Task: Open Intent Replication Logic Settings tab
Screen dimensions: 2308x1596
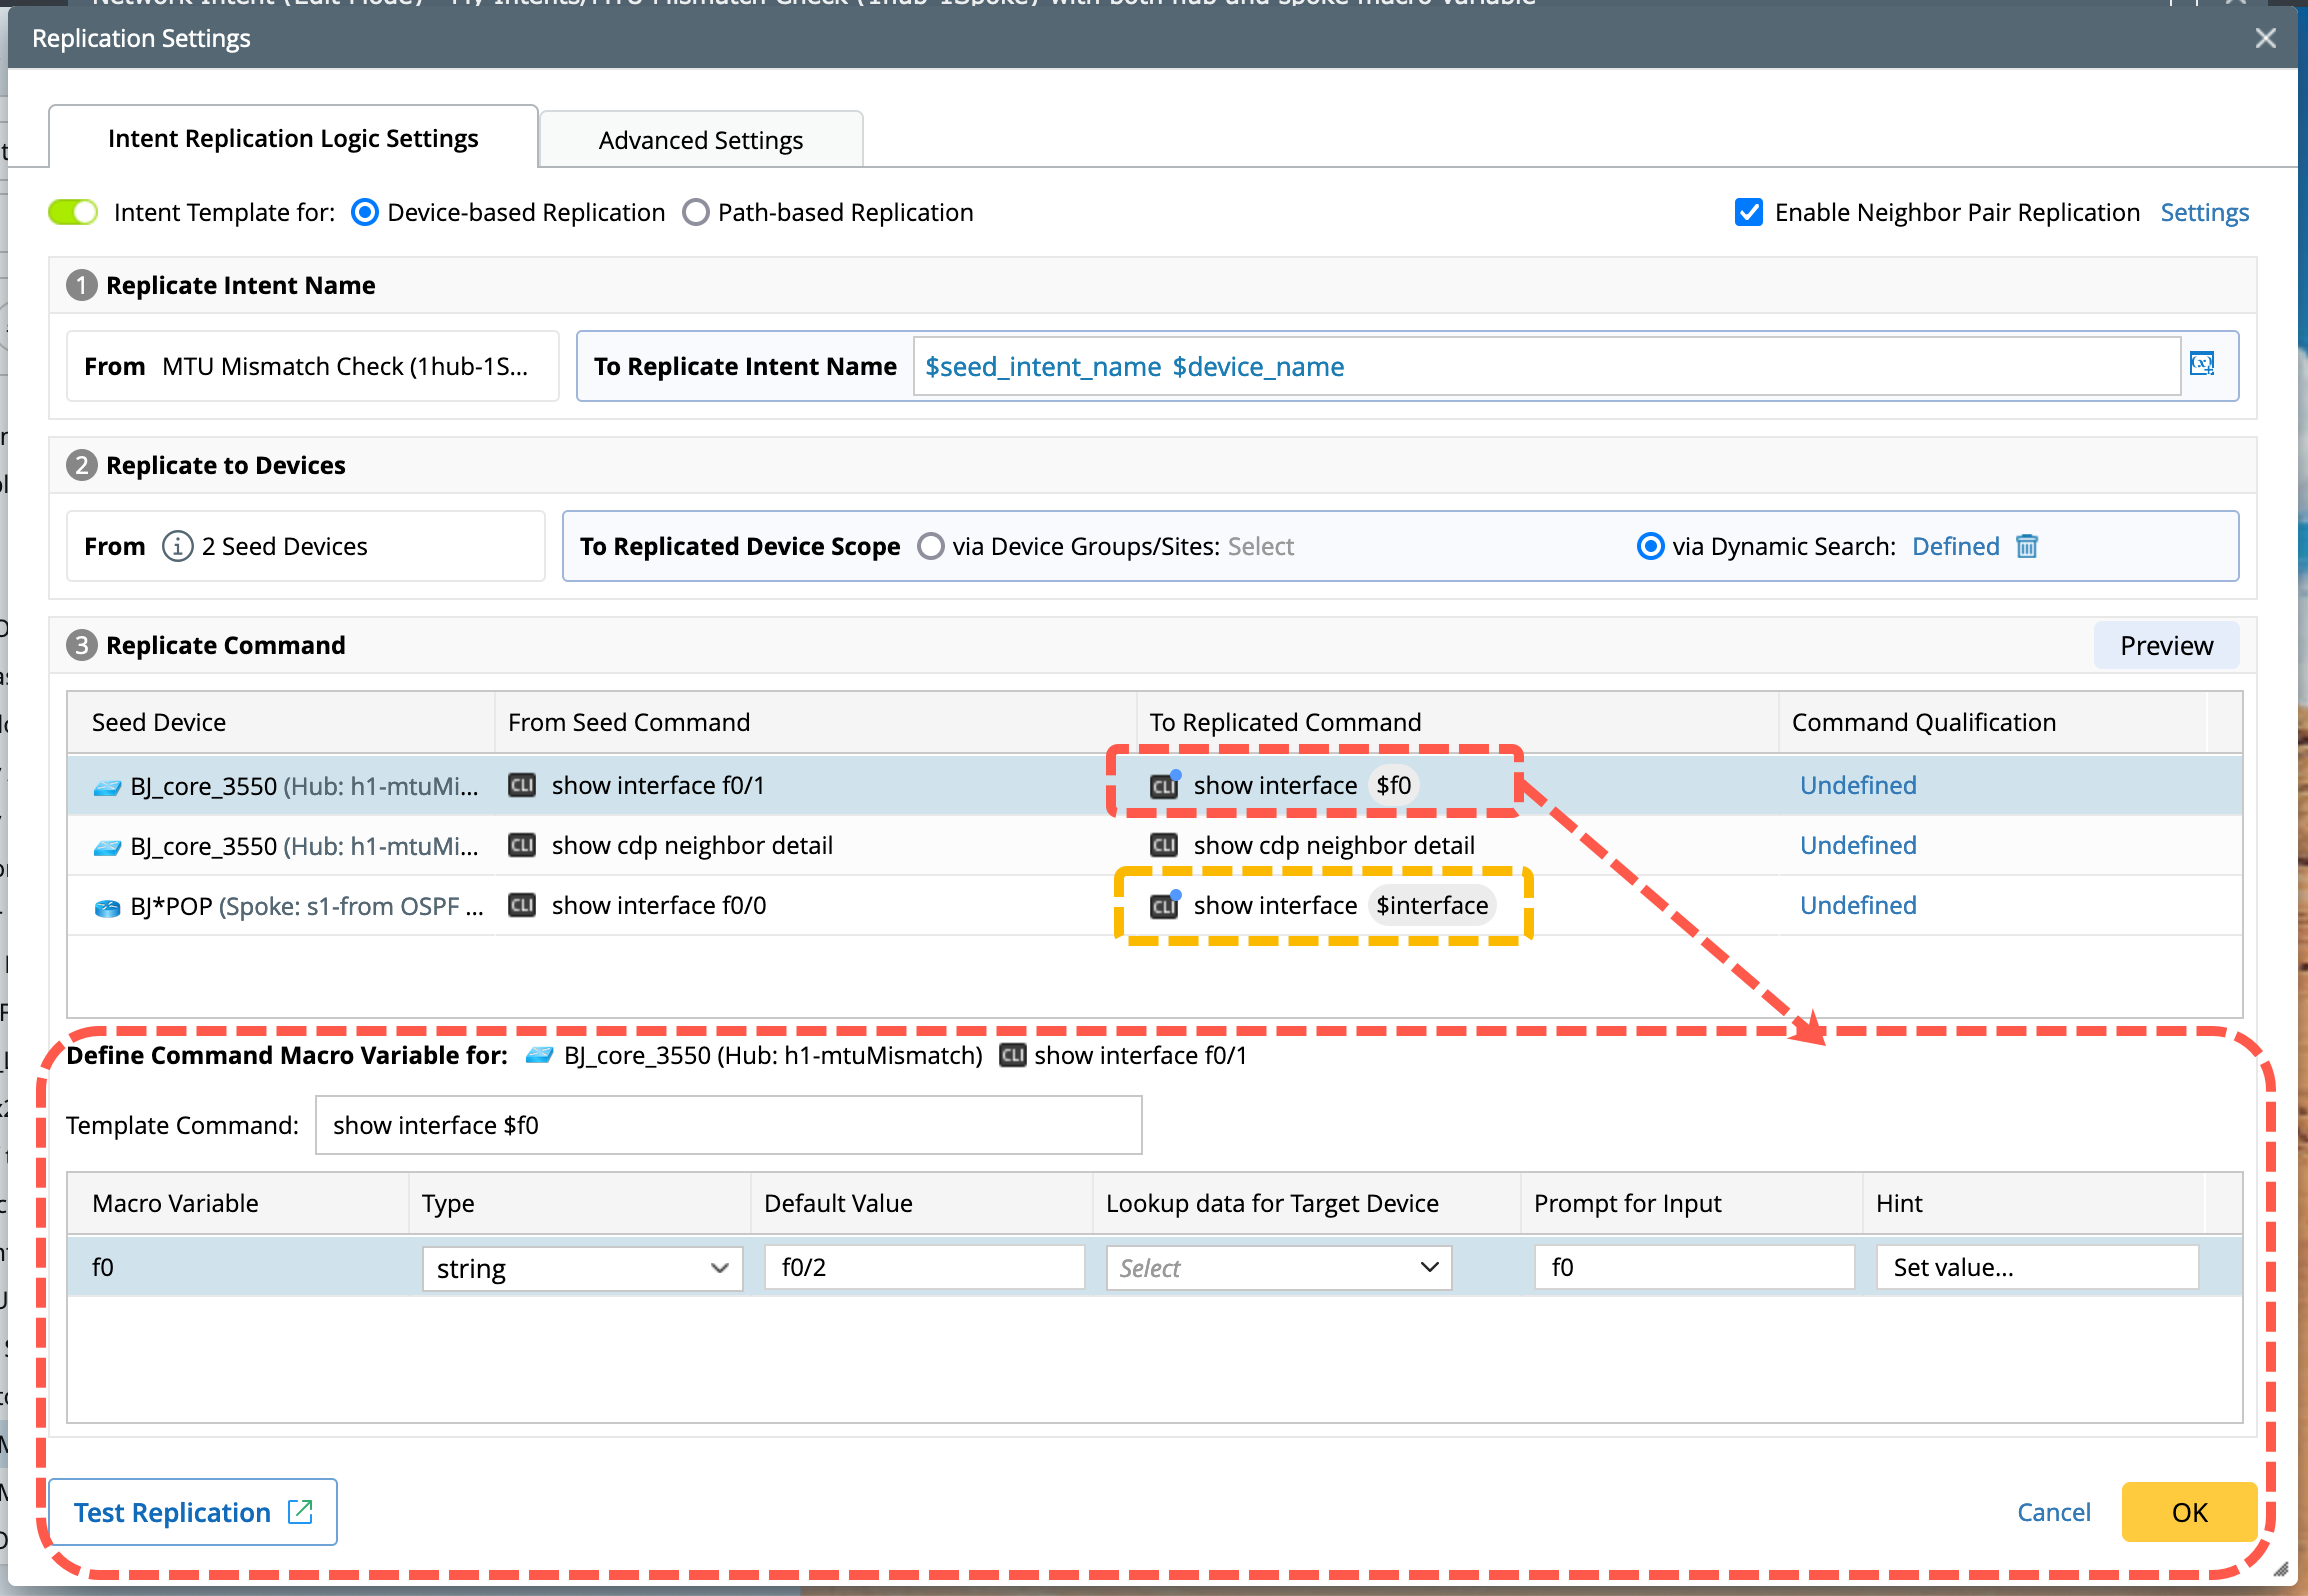Action: pos(293,138)
